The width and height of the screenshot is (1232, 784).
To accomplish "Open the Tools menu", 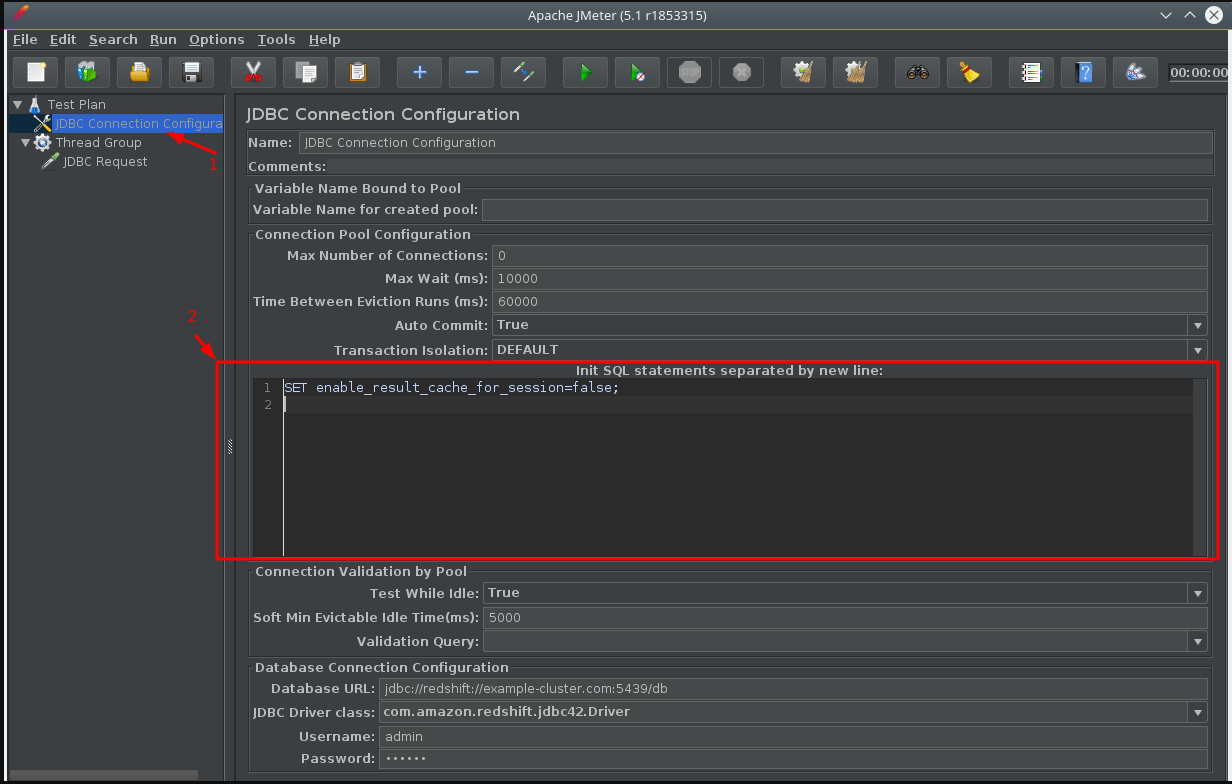I will pos(276,39).
